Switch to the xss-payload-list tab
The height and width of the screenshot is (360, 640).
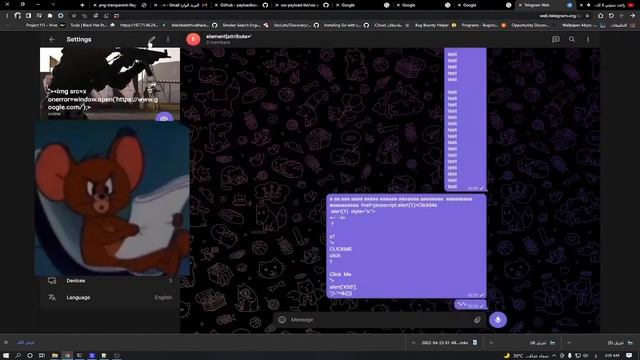click(x=302, y=5)
